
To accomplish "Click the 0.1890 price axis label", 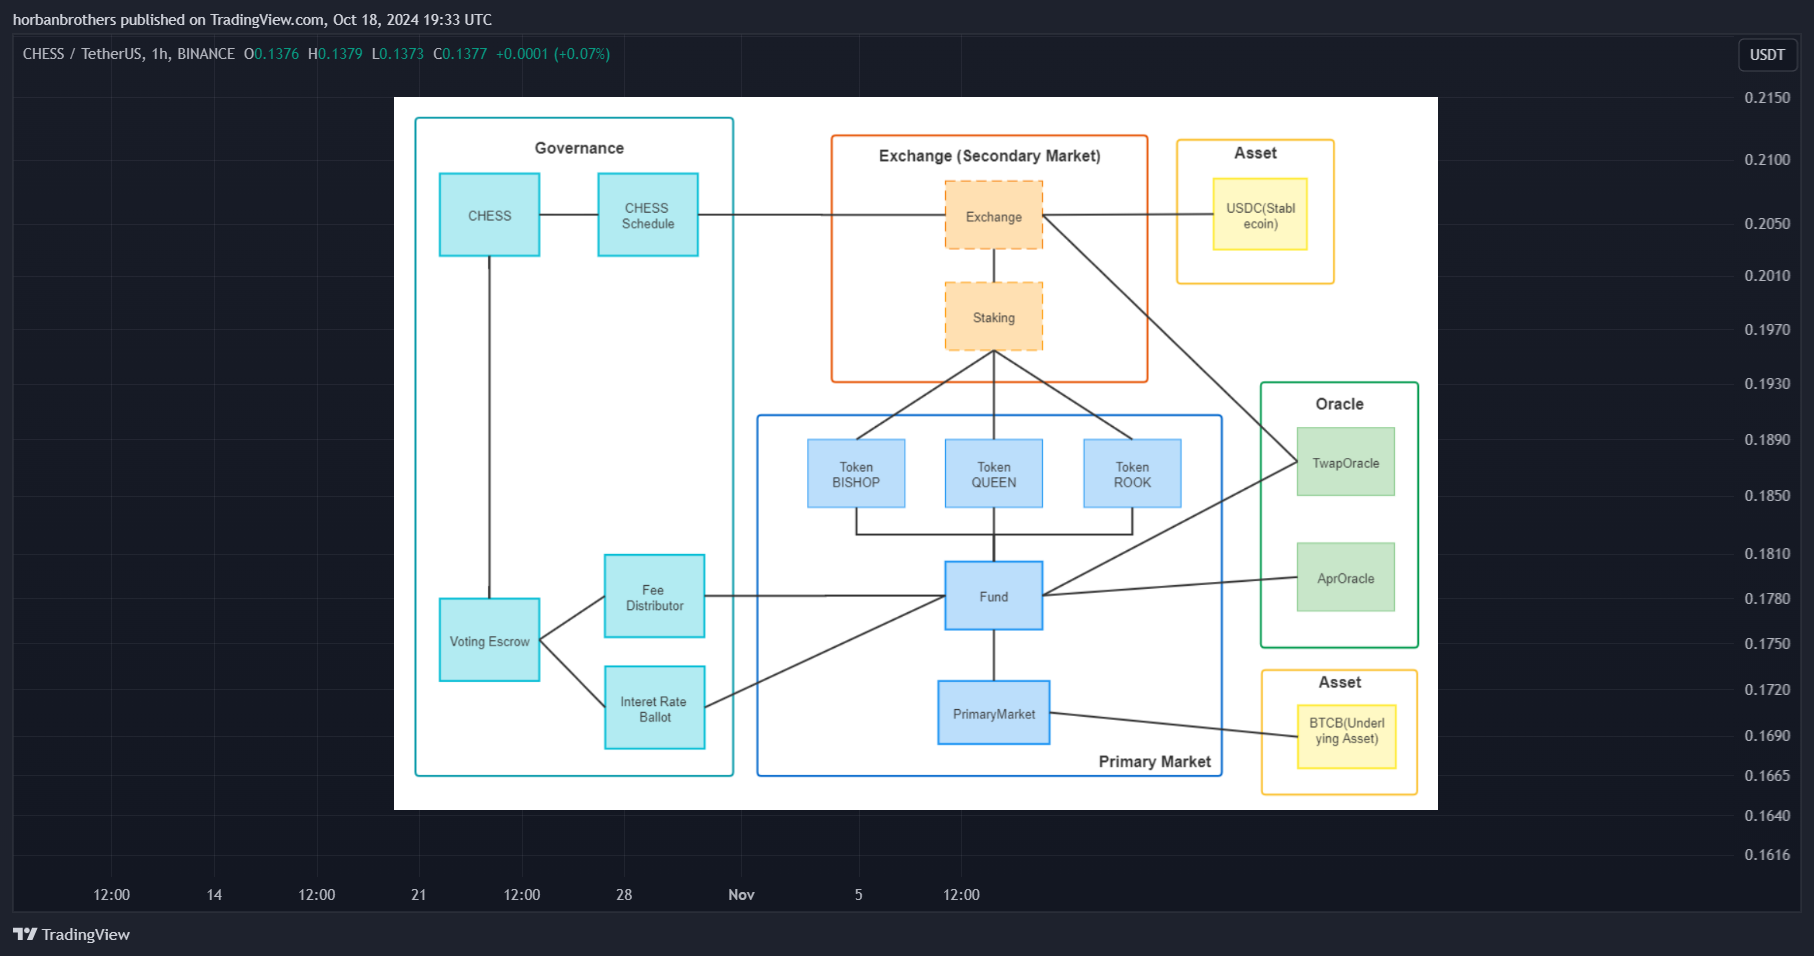I will click(1767, 440).
